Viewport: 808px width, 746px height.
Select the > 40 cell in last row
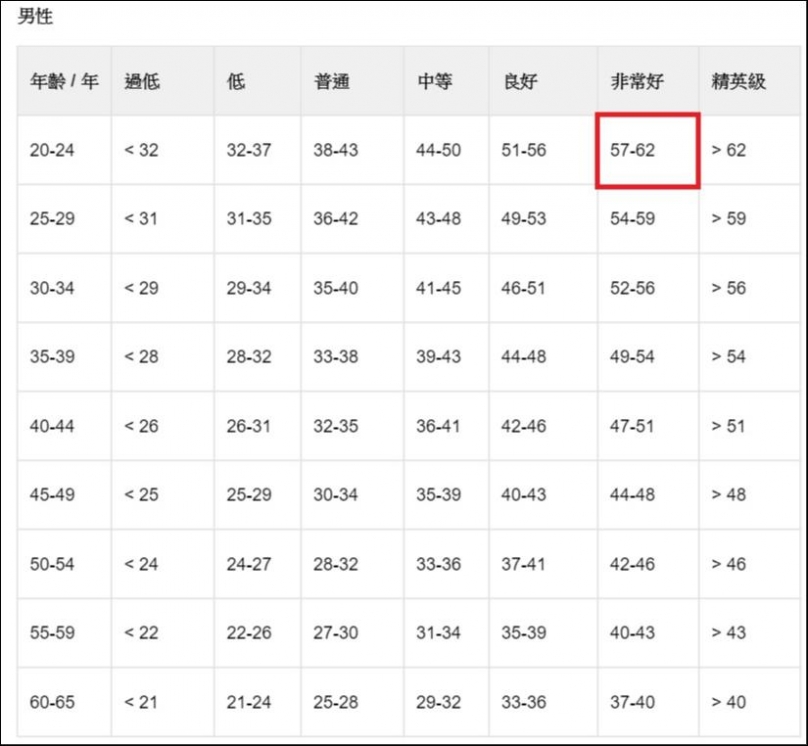coord(729,702)
